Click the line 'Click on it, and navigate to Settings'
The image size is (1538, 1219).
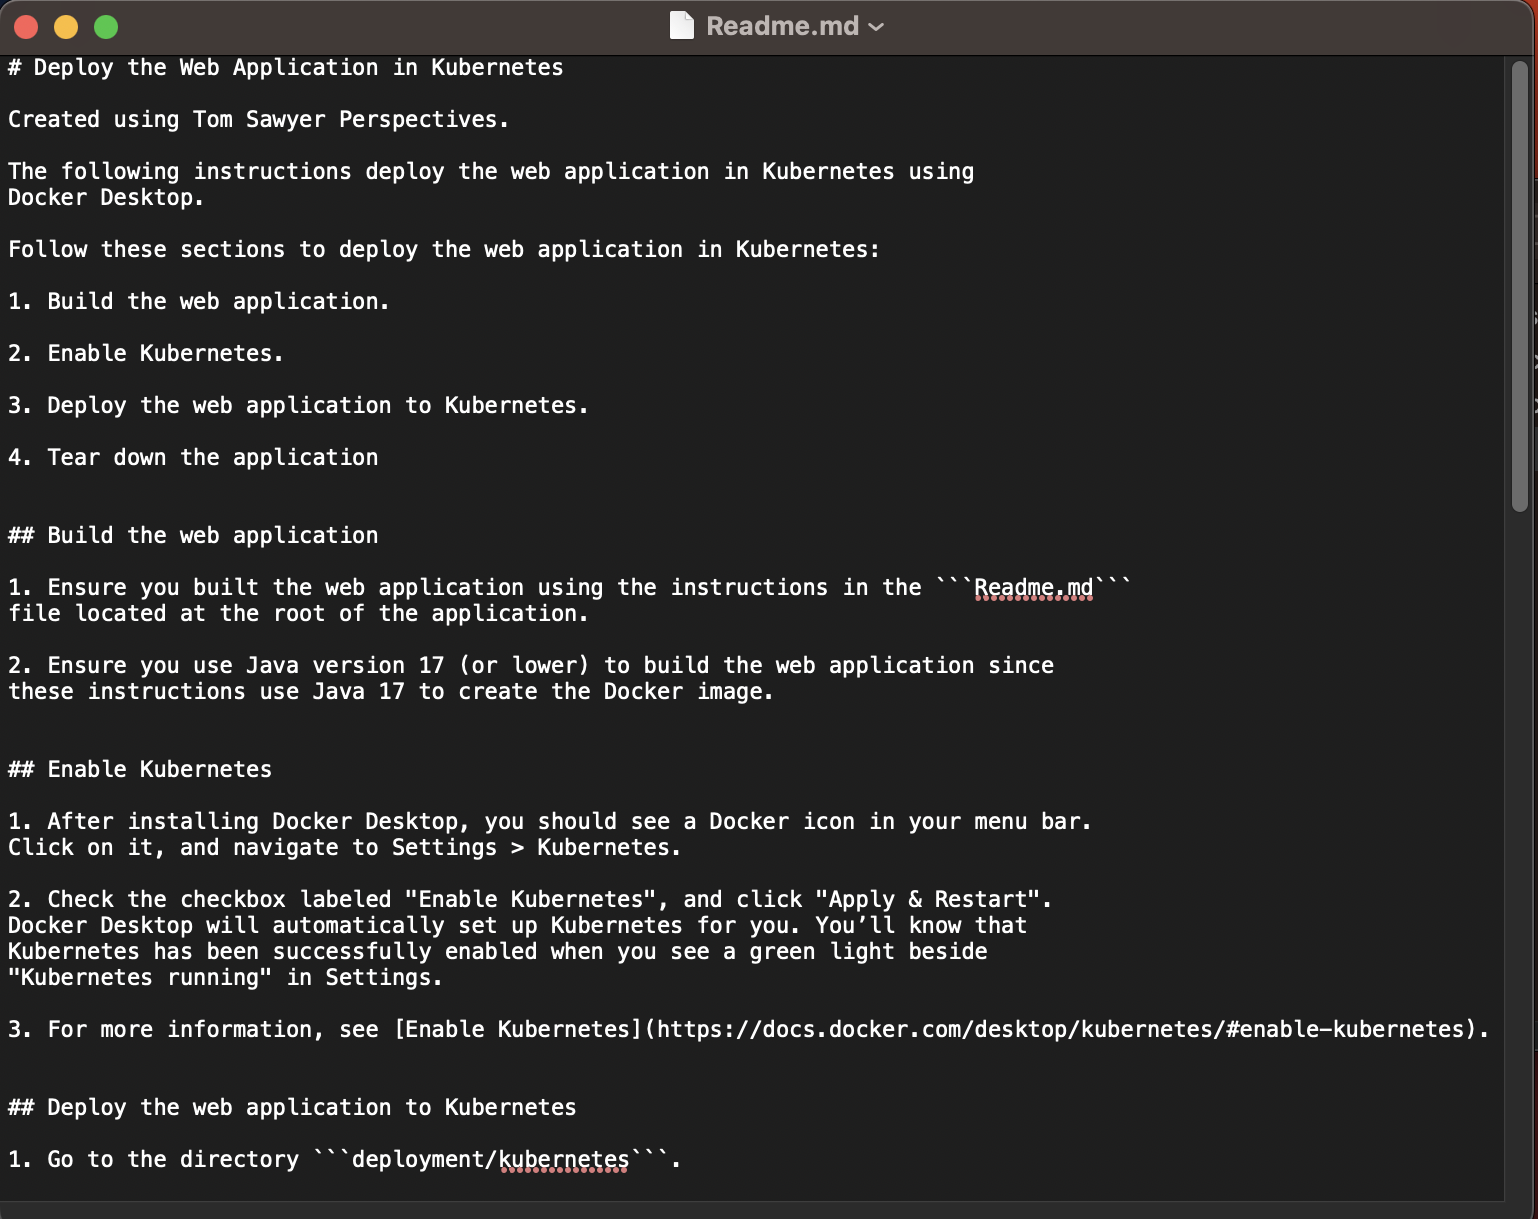(345, 848)
